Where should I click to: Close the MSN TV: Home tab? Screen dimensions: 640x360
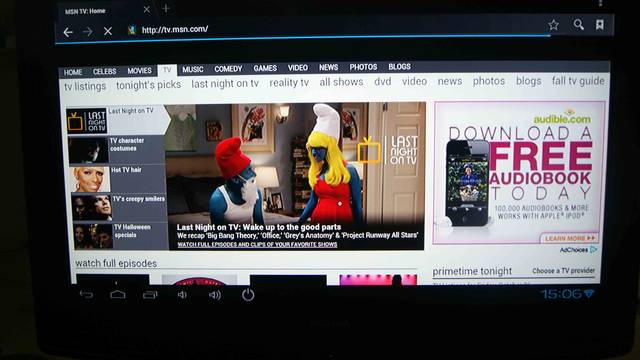tap(147, 9)
